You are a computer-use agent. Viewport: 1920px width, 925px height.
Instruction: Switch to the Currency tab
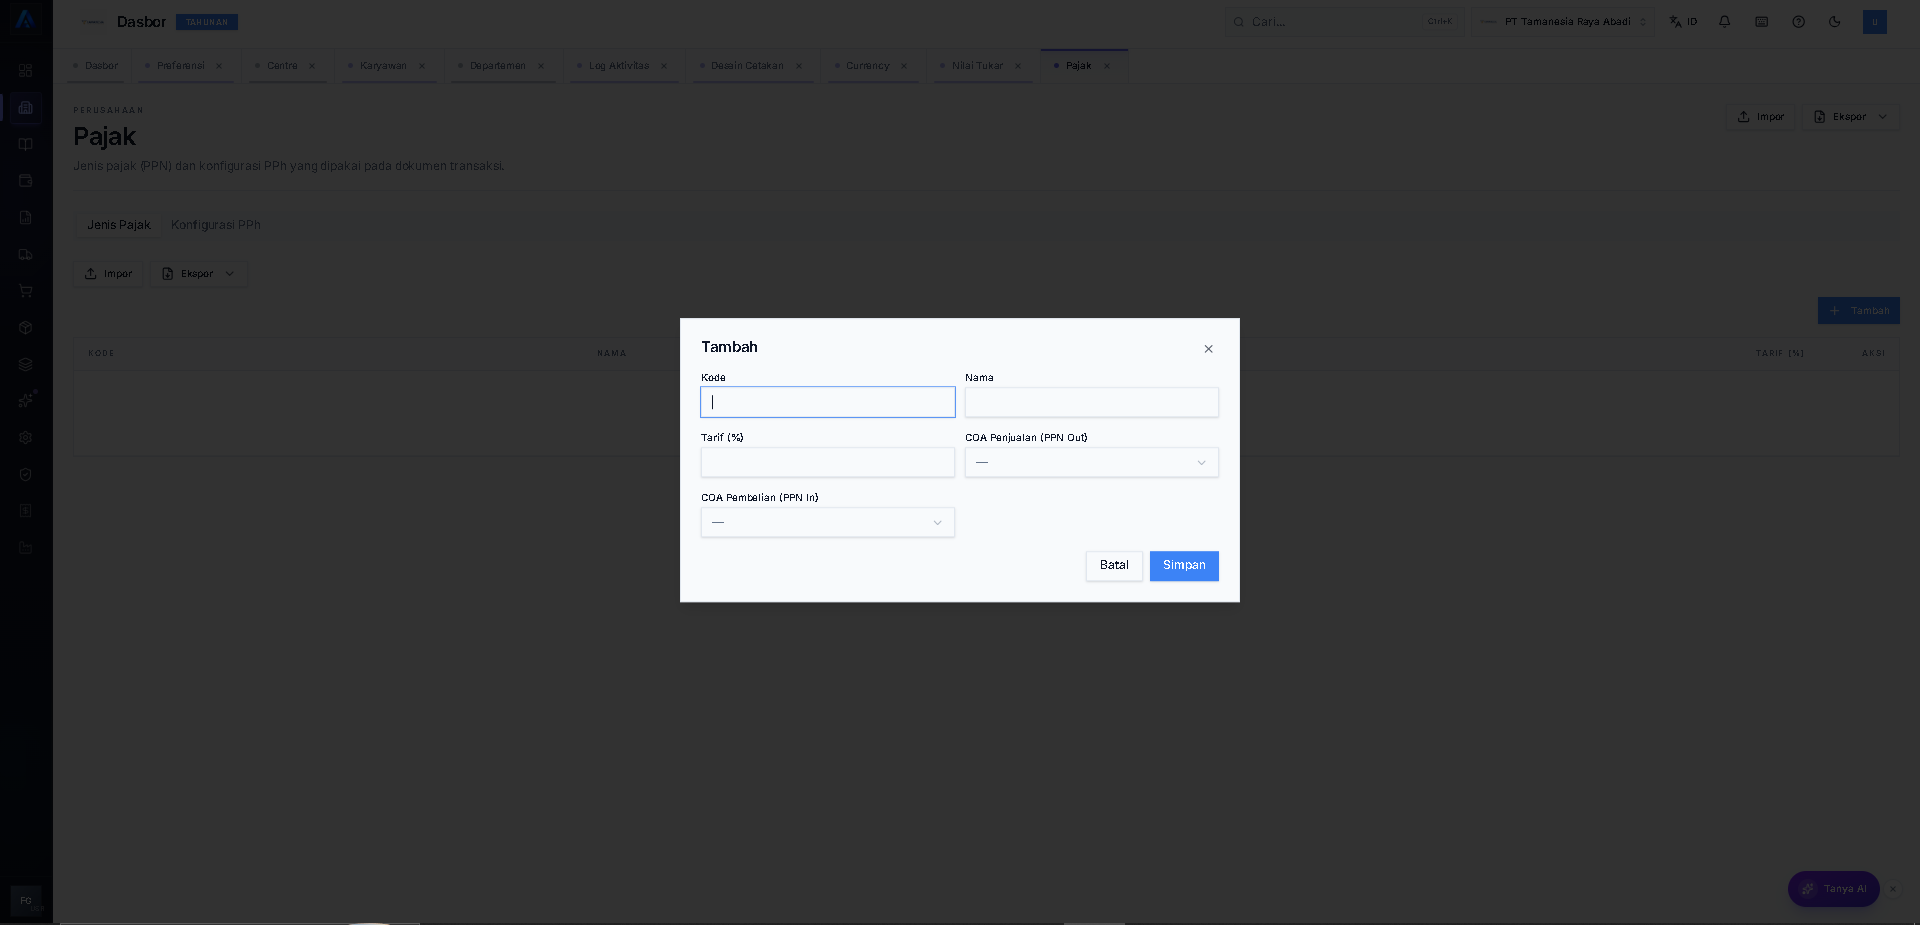pos(867,66)
